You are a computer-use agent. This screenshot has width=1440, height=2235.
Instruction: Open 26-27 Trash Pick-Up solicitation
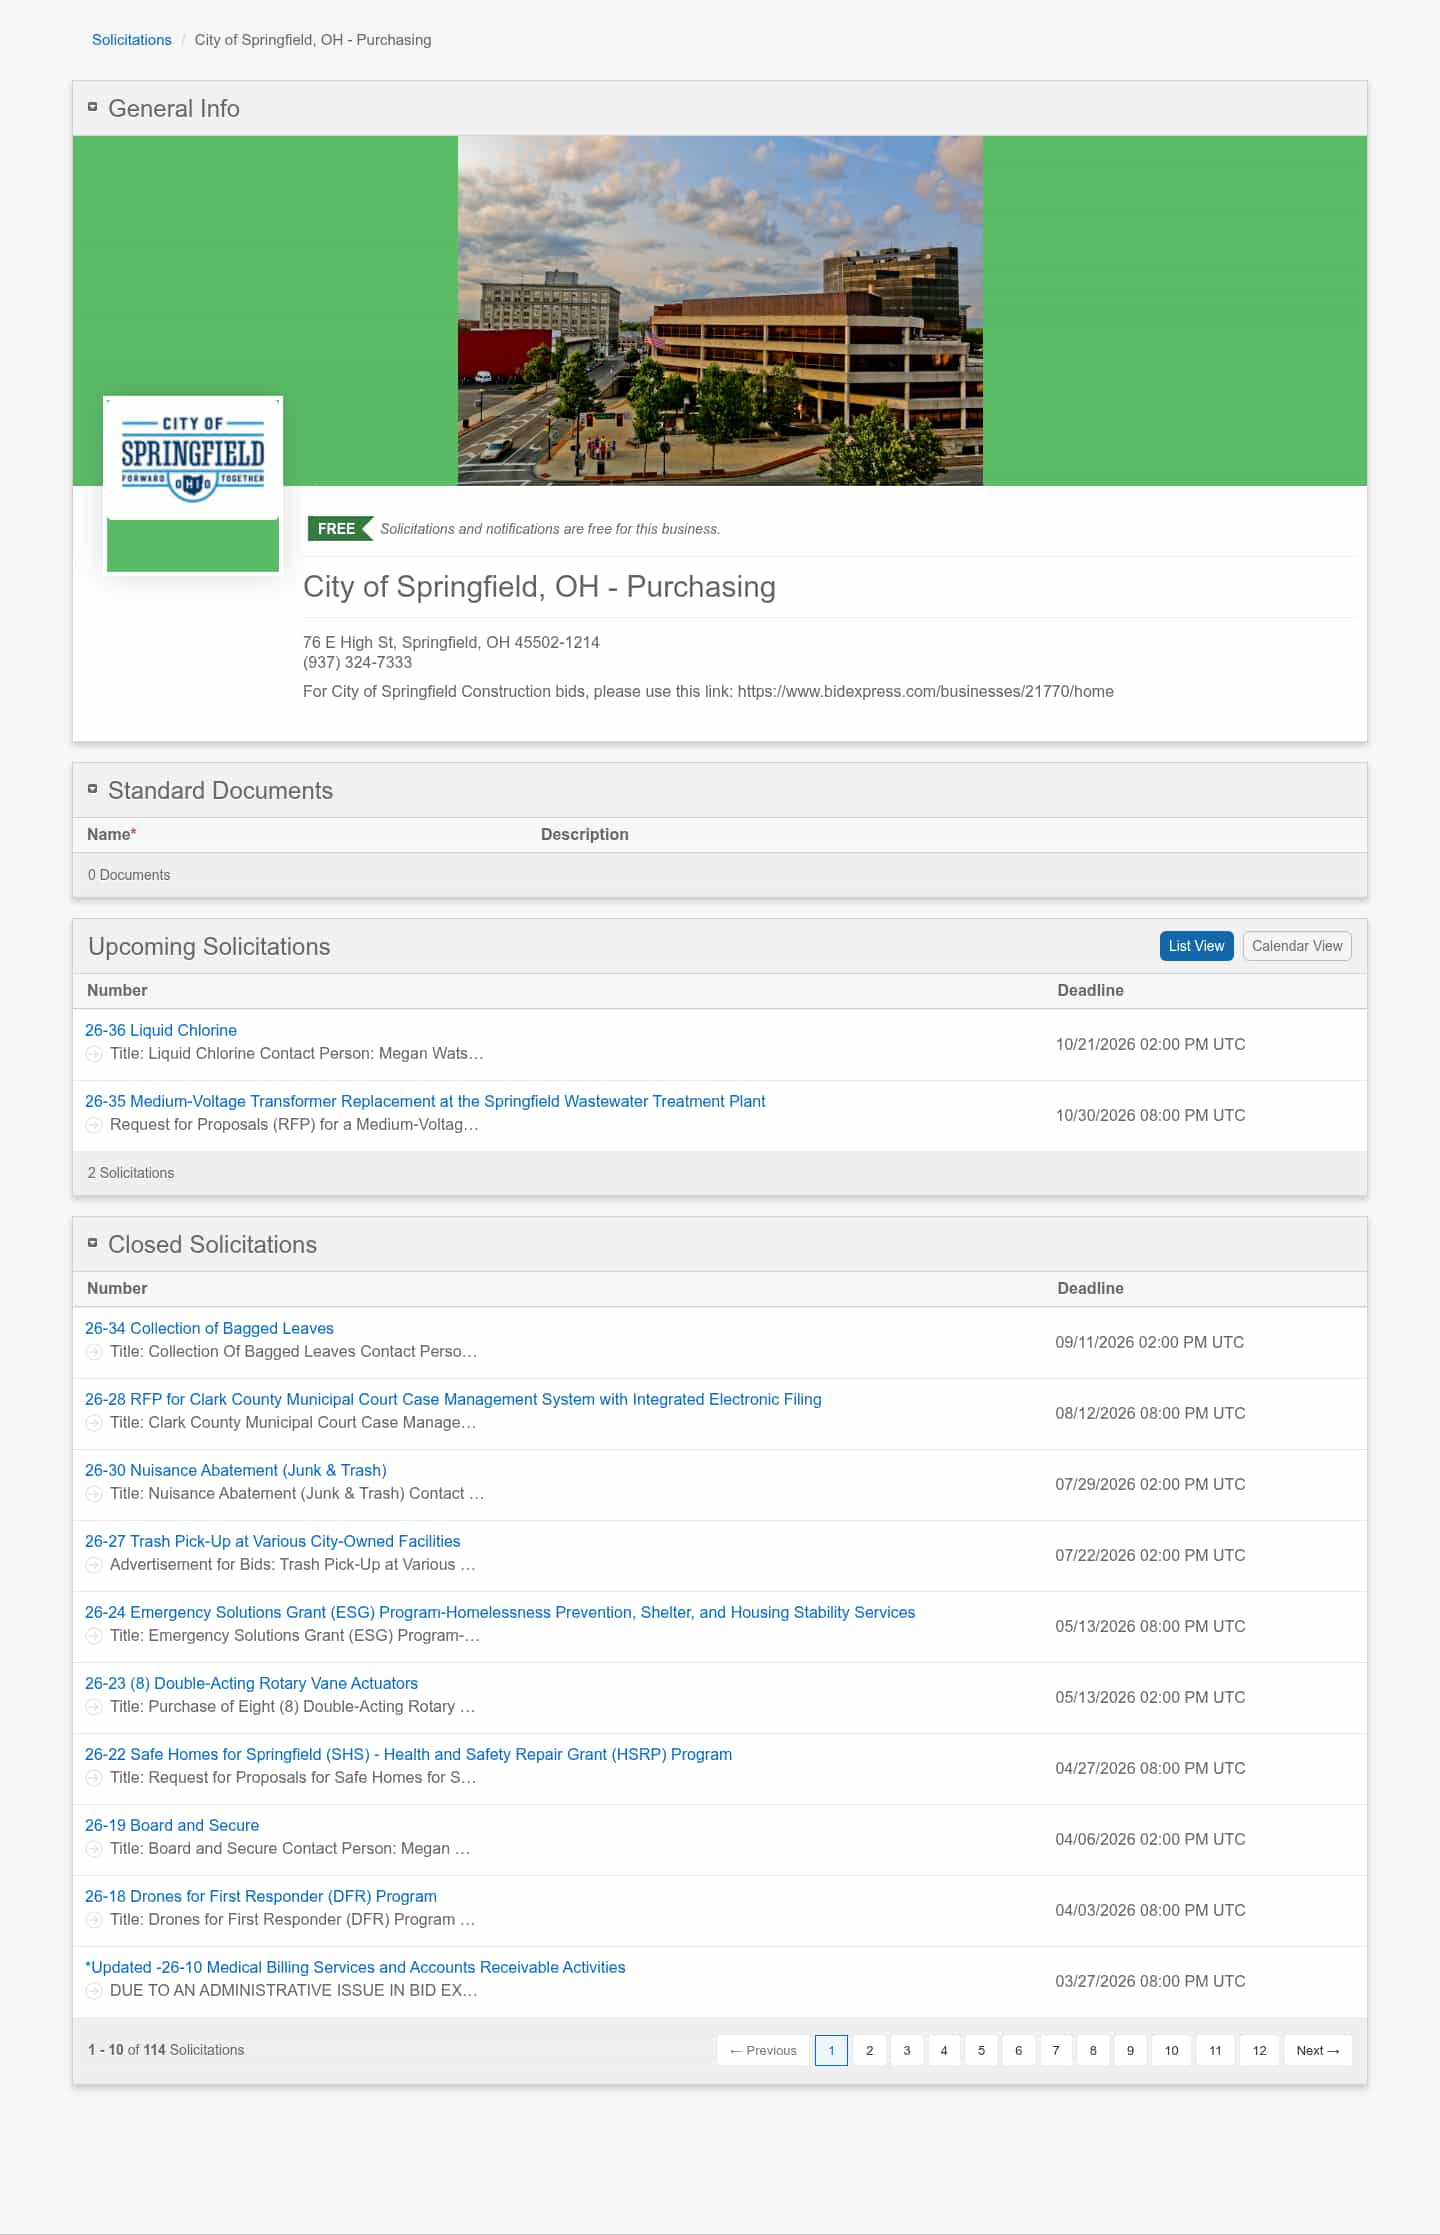tap(273, 1541)
